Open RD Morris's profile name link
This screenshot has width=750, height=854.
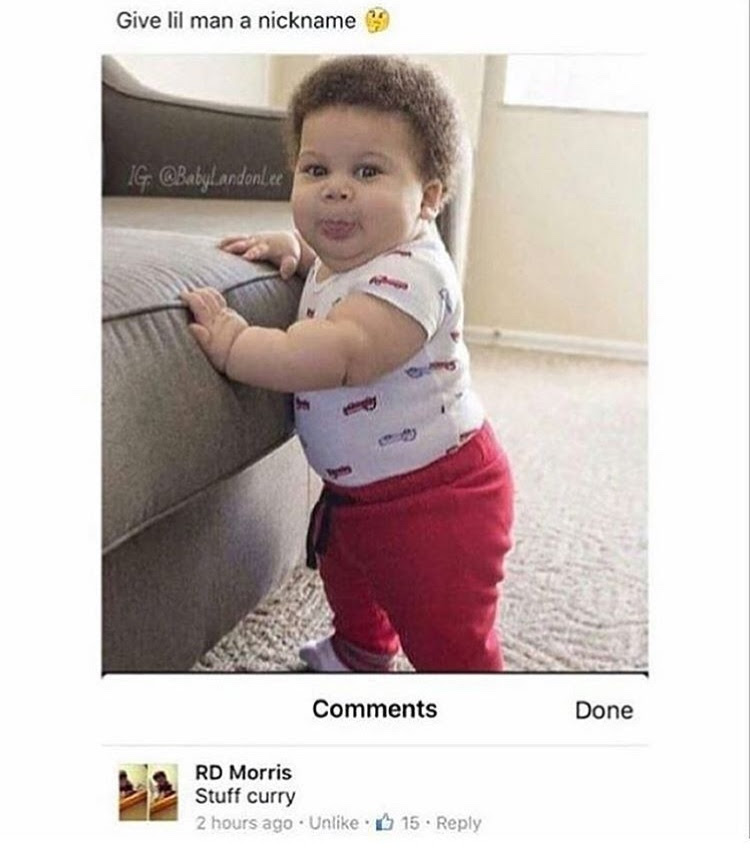pos(243,772)
